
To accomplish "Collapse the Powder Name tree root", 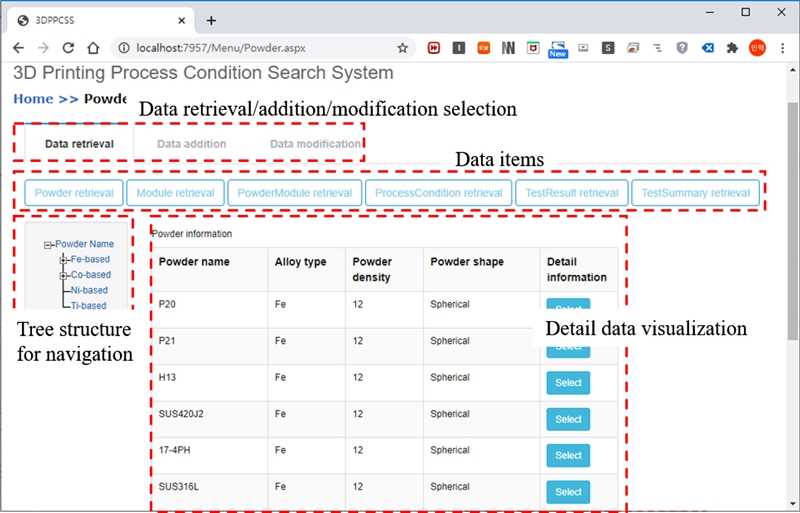I will tap(48, 244).
